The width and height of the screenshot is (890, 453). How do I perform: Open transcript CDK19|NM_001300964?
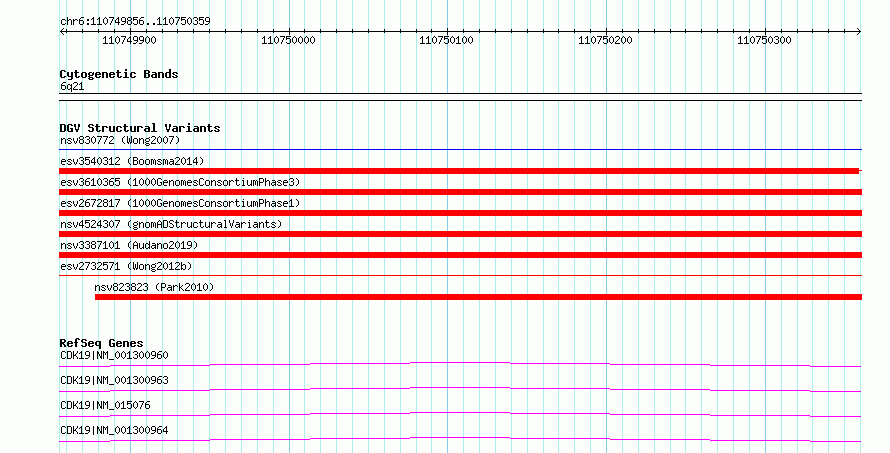(114, 430)
